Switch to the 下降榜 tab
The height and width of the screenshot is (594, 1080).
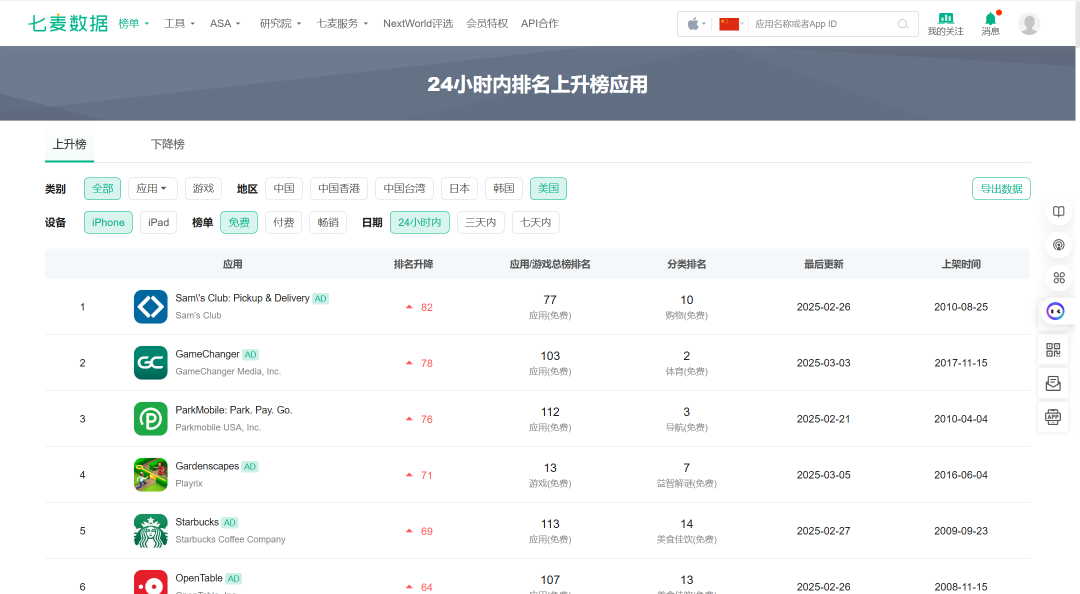pos(167,144)
